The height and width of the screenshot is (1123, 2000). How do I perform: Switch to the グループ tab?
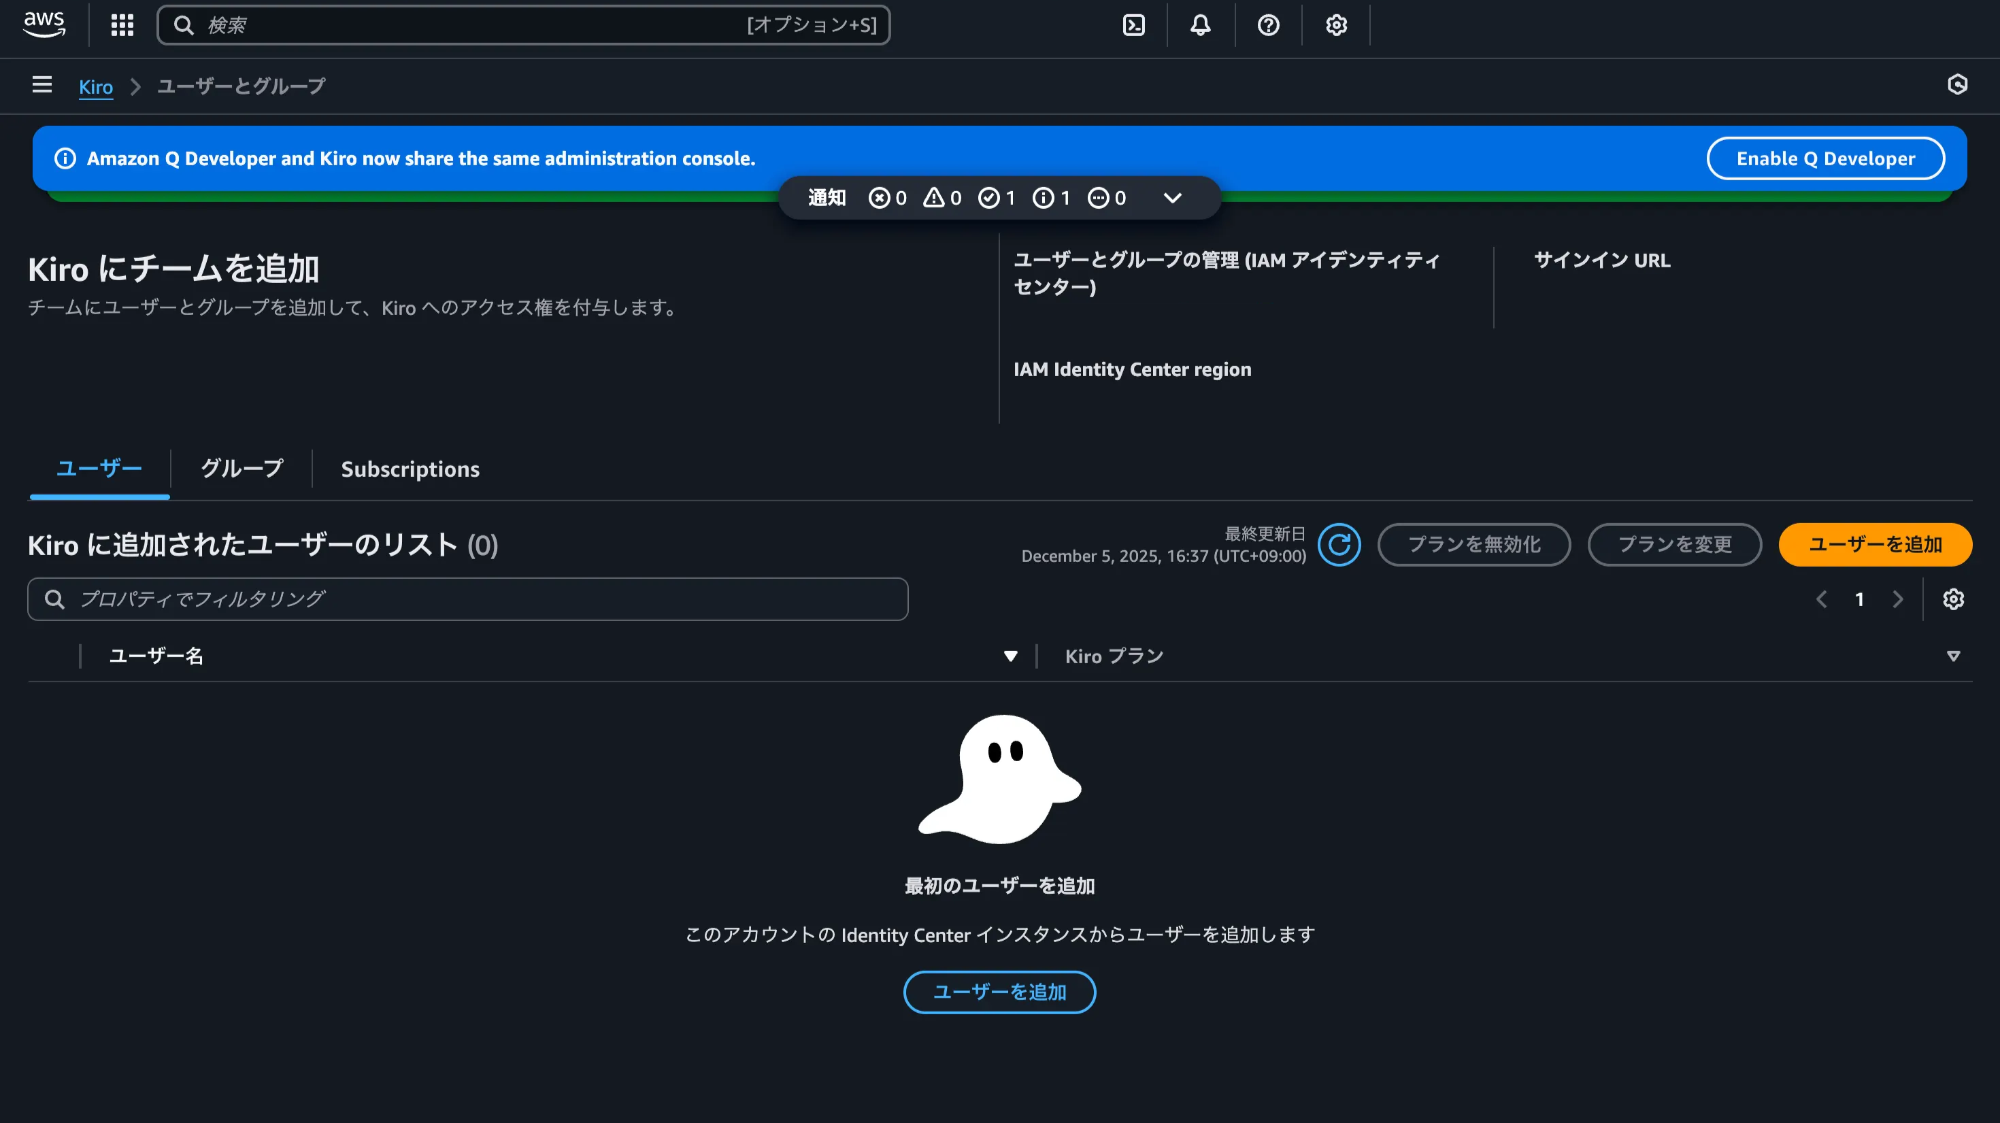[x=241, y=469]
